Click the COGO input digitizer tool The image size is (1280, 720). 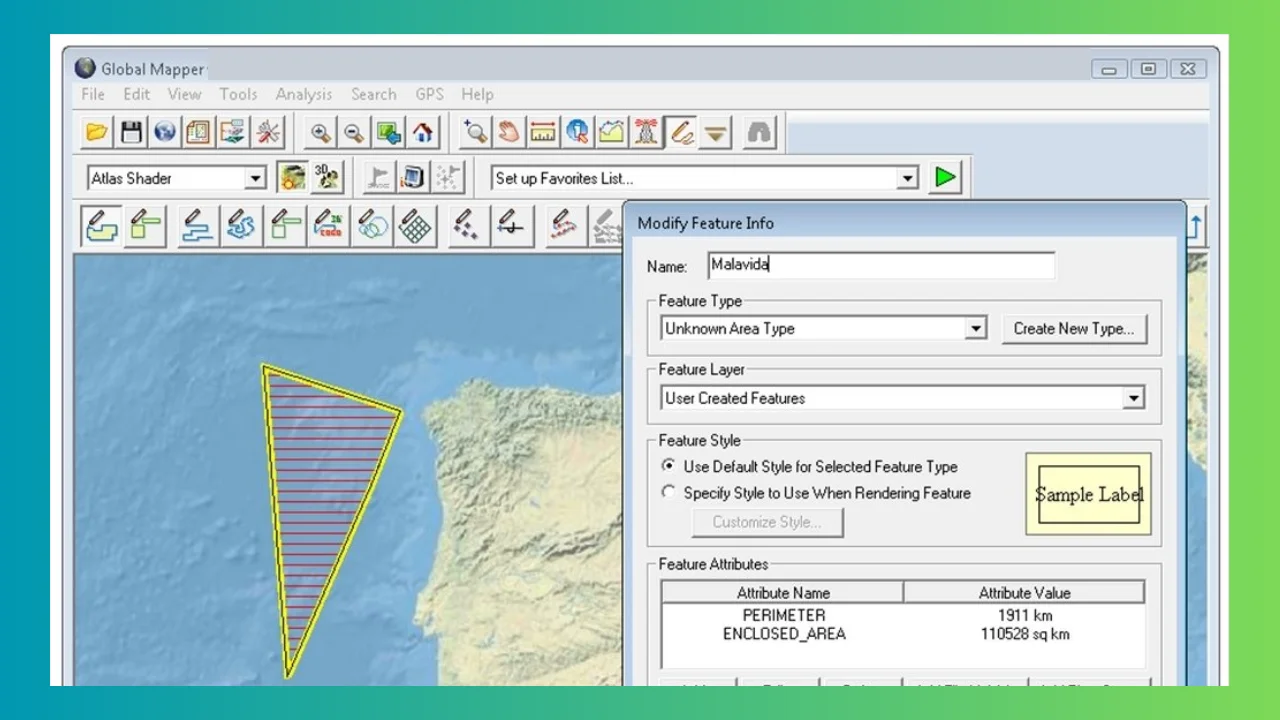[329, 225]
